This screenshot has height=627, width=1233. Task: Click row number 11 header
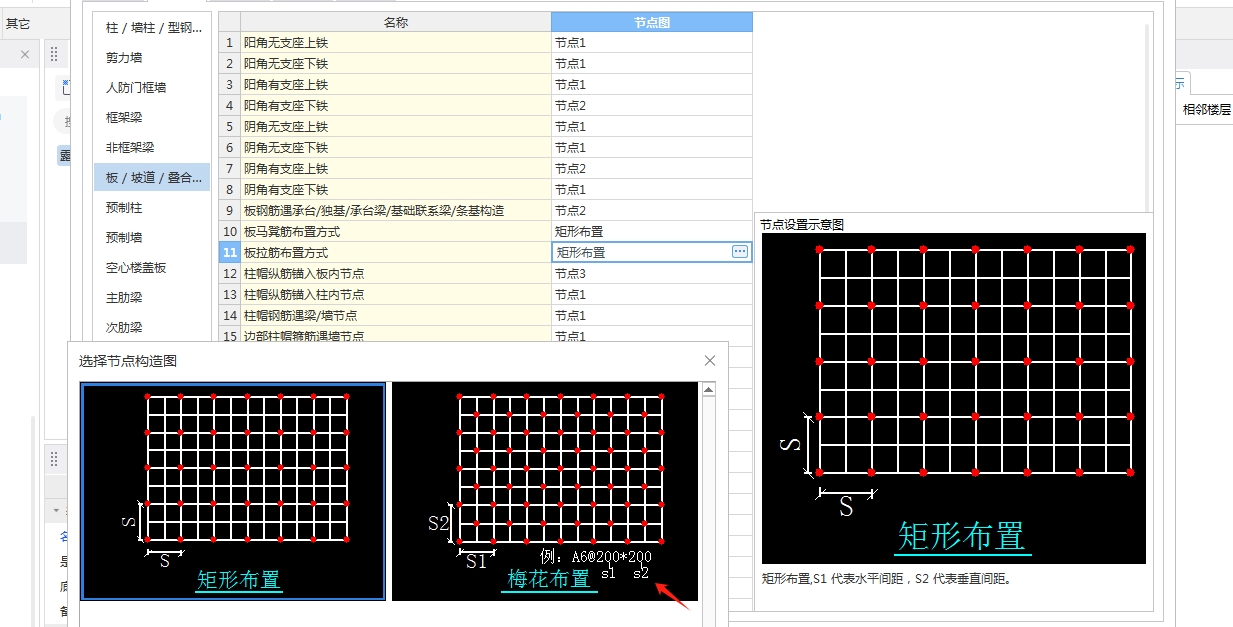(230, 253)
